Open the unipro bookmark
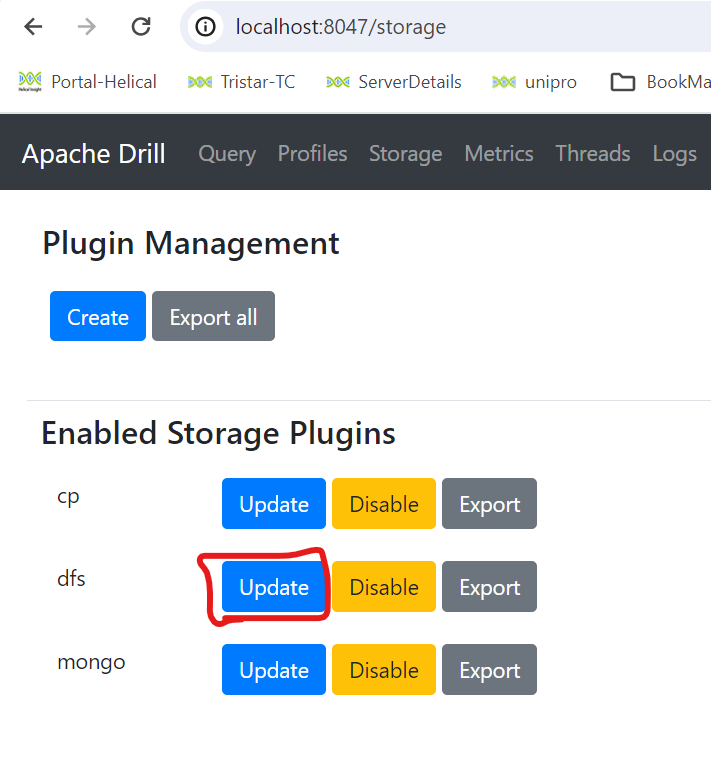Screen dimensions: 711x757 click(534, 82)
